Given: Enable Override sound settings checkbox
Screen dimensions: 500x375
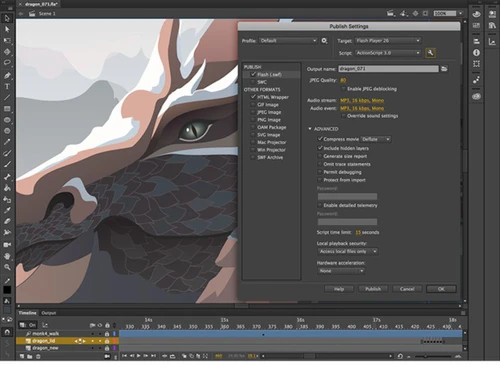Looking at the screenshot, I should [343, 116].
